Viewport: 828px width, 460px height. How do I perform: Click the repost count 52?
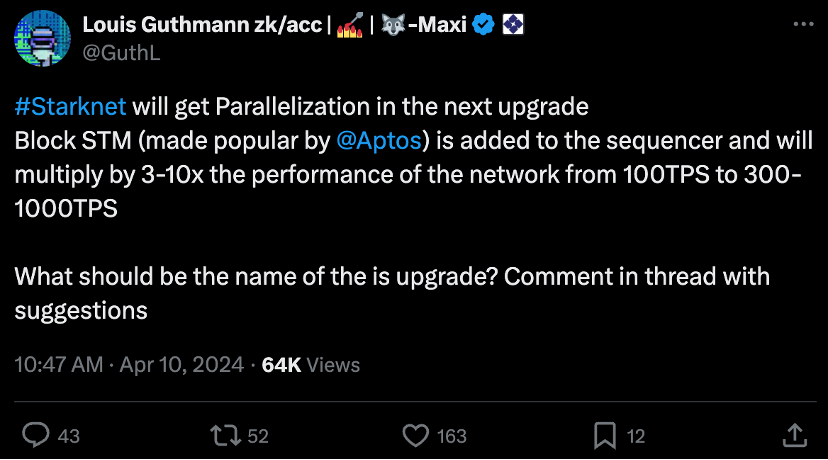click(257, 436)
